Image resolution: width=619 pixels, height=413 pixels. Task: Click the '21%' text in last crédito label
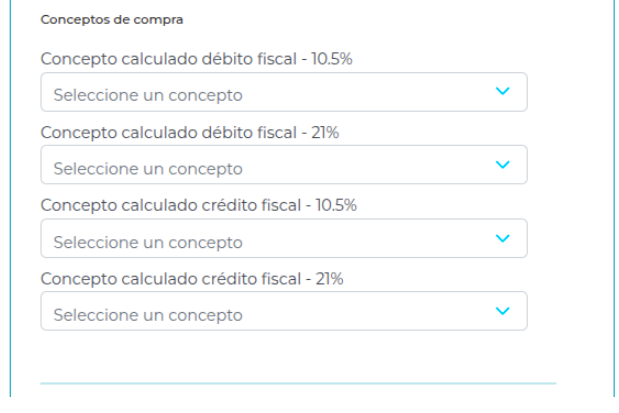coord(328,278)
